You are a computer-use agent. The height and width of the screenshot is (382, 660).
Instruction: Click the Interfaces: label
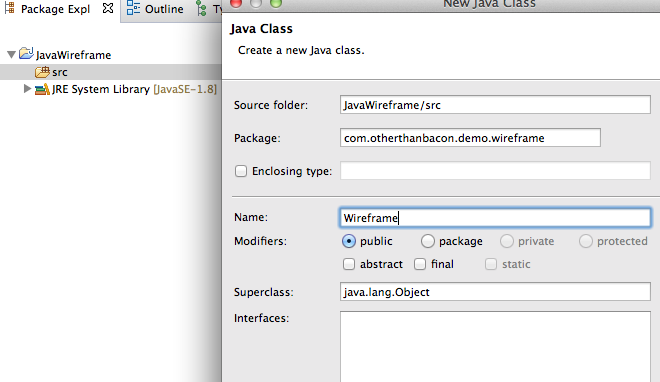click(x=261, y=318)
